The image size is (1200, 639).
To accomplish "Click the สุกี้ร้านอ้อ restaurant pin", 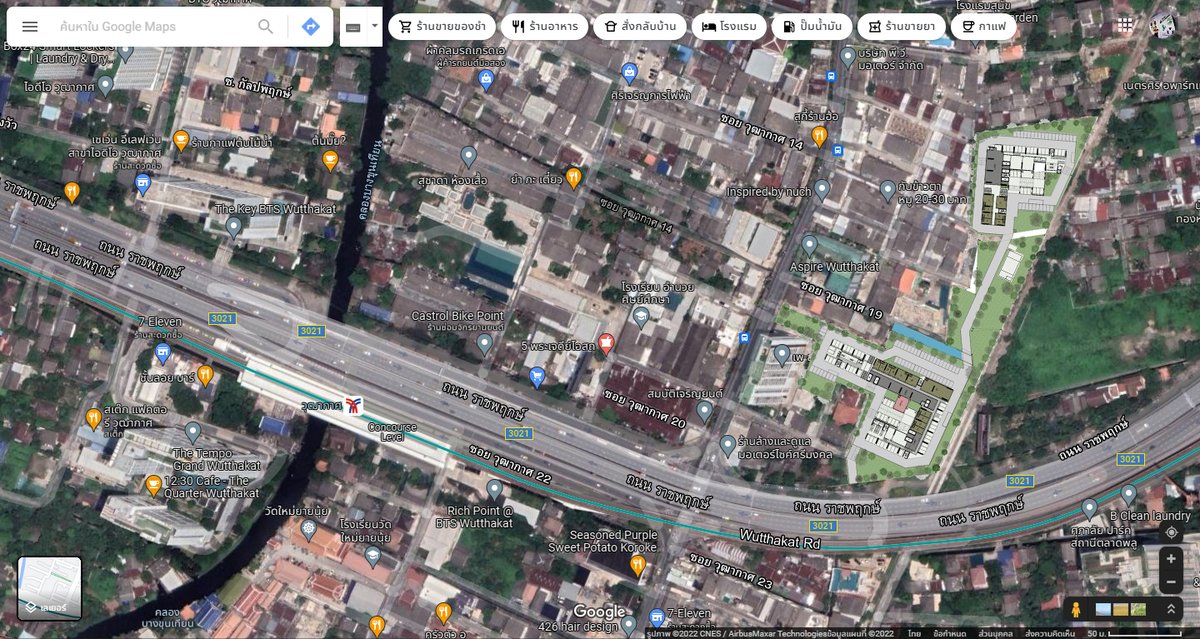I will coord(820,136).
